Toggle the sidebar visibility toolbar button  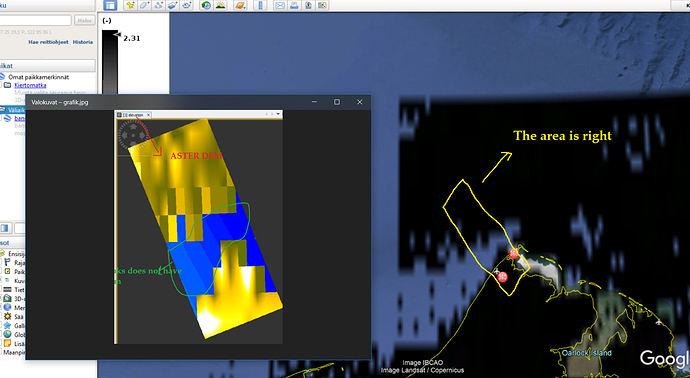click(110, 5)
